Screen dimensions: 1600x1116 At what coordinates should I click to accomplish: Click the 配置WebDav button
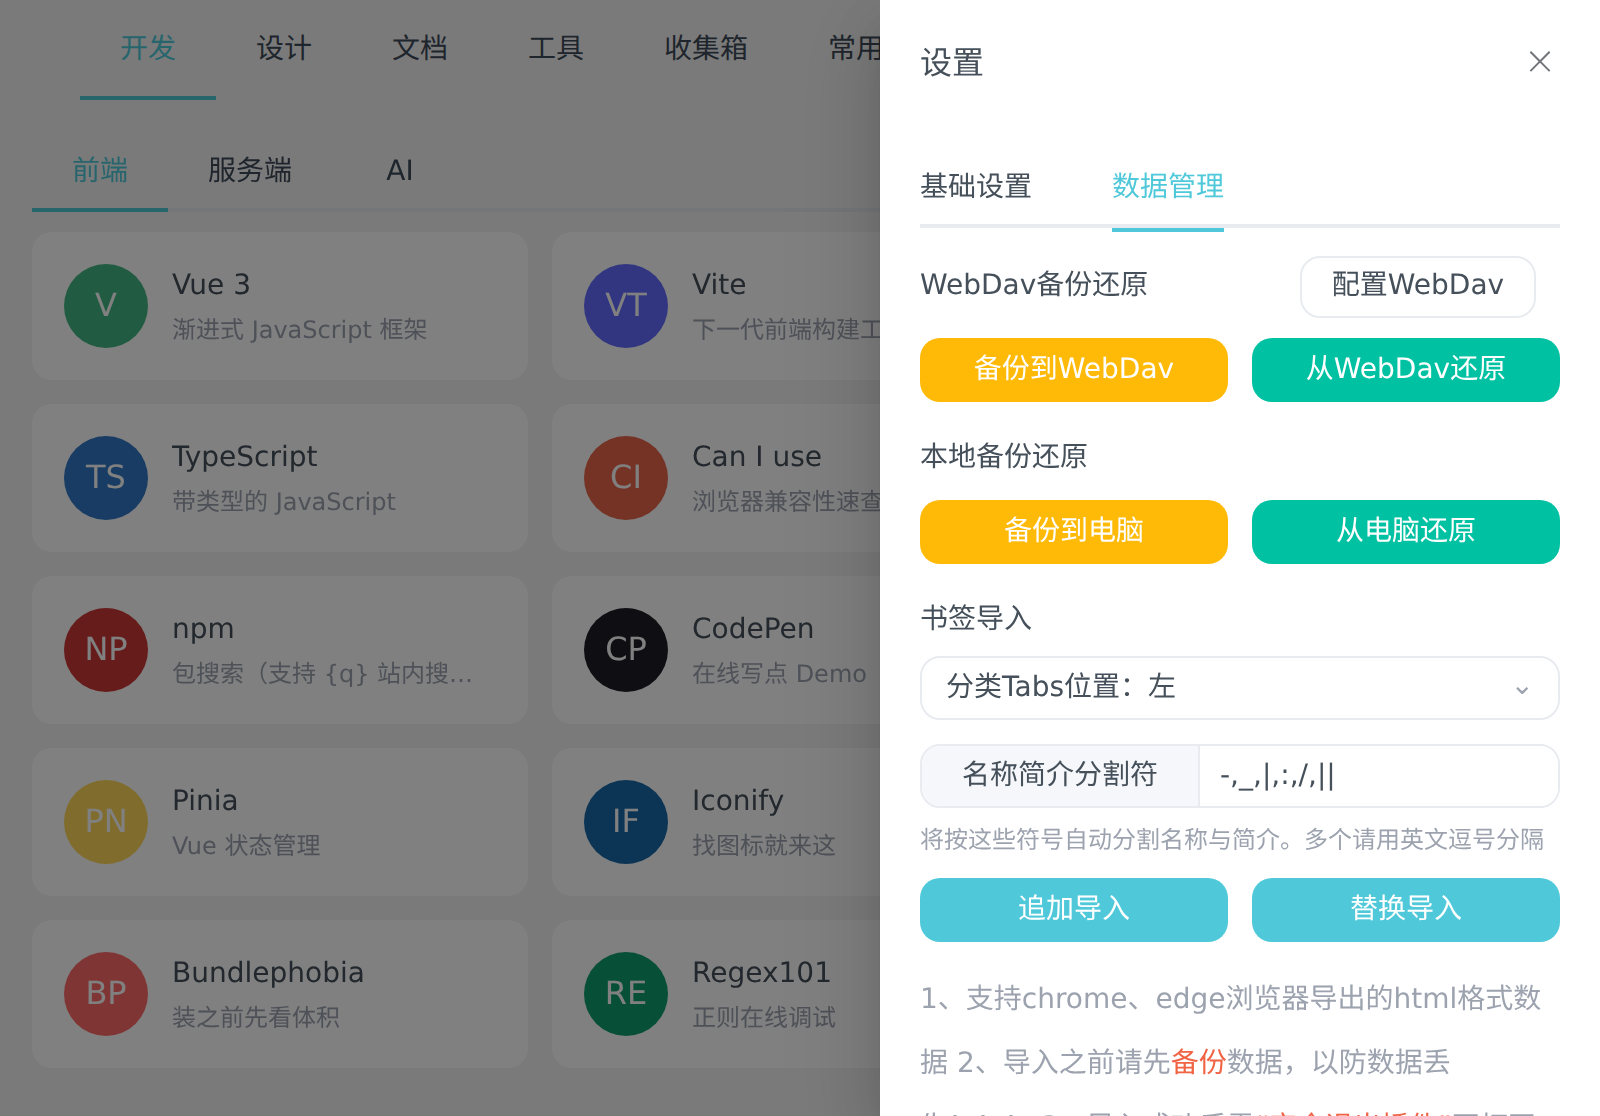coord(1418,286)
